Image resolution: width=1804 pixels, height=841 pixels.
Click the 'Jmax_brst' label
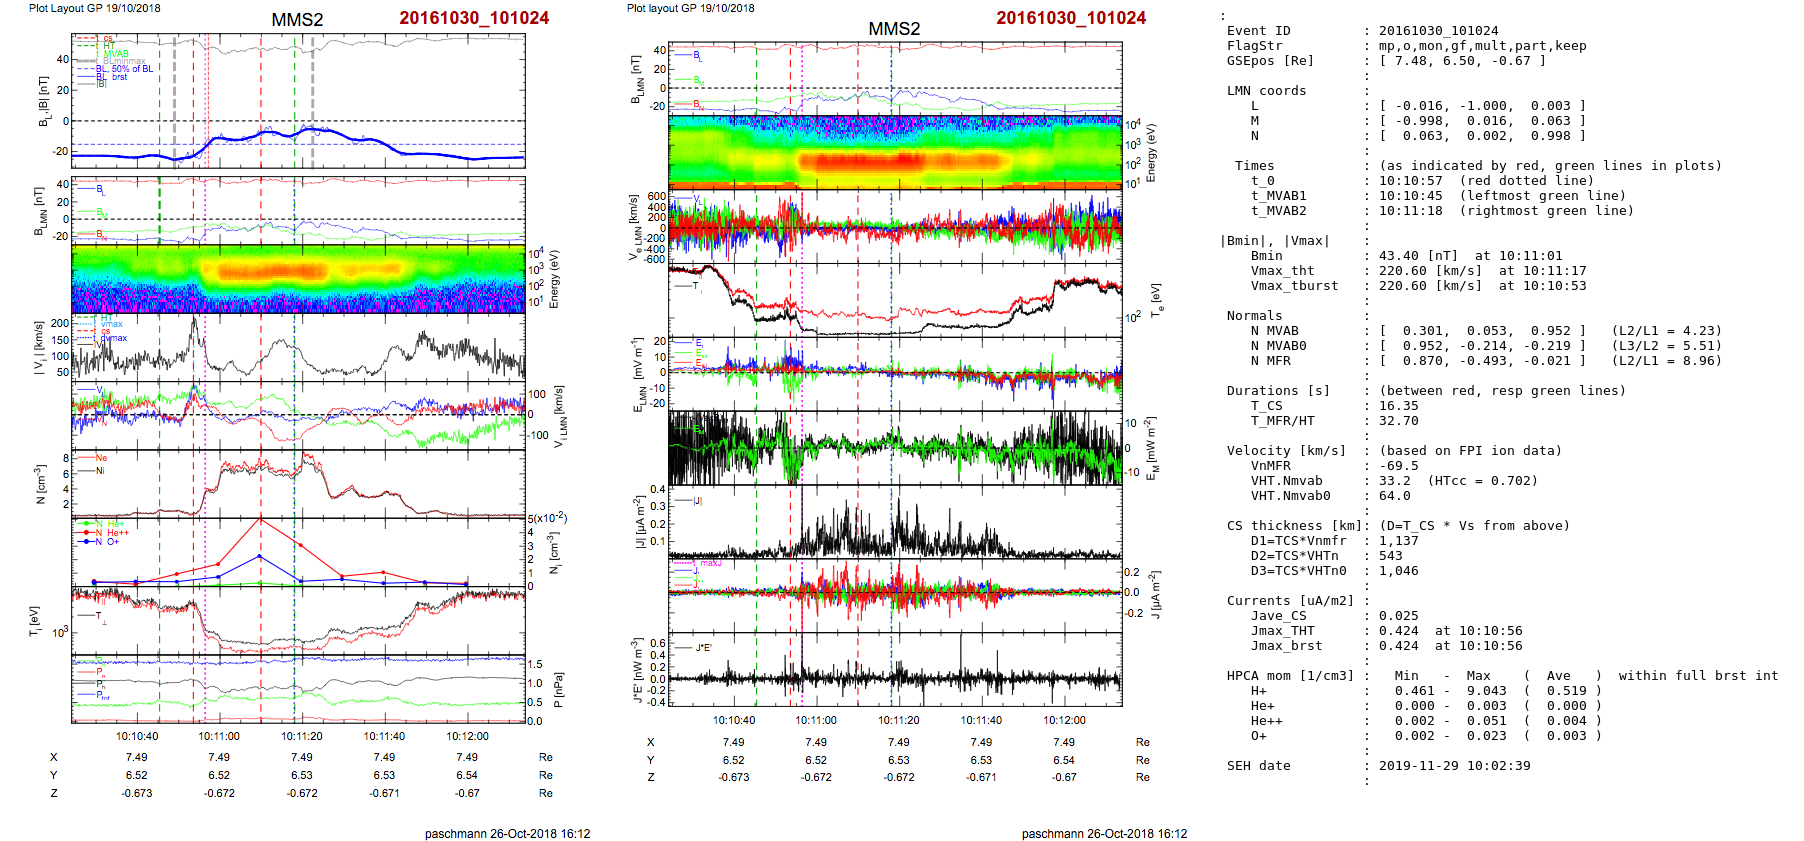(1286, 646)
